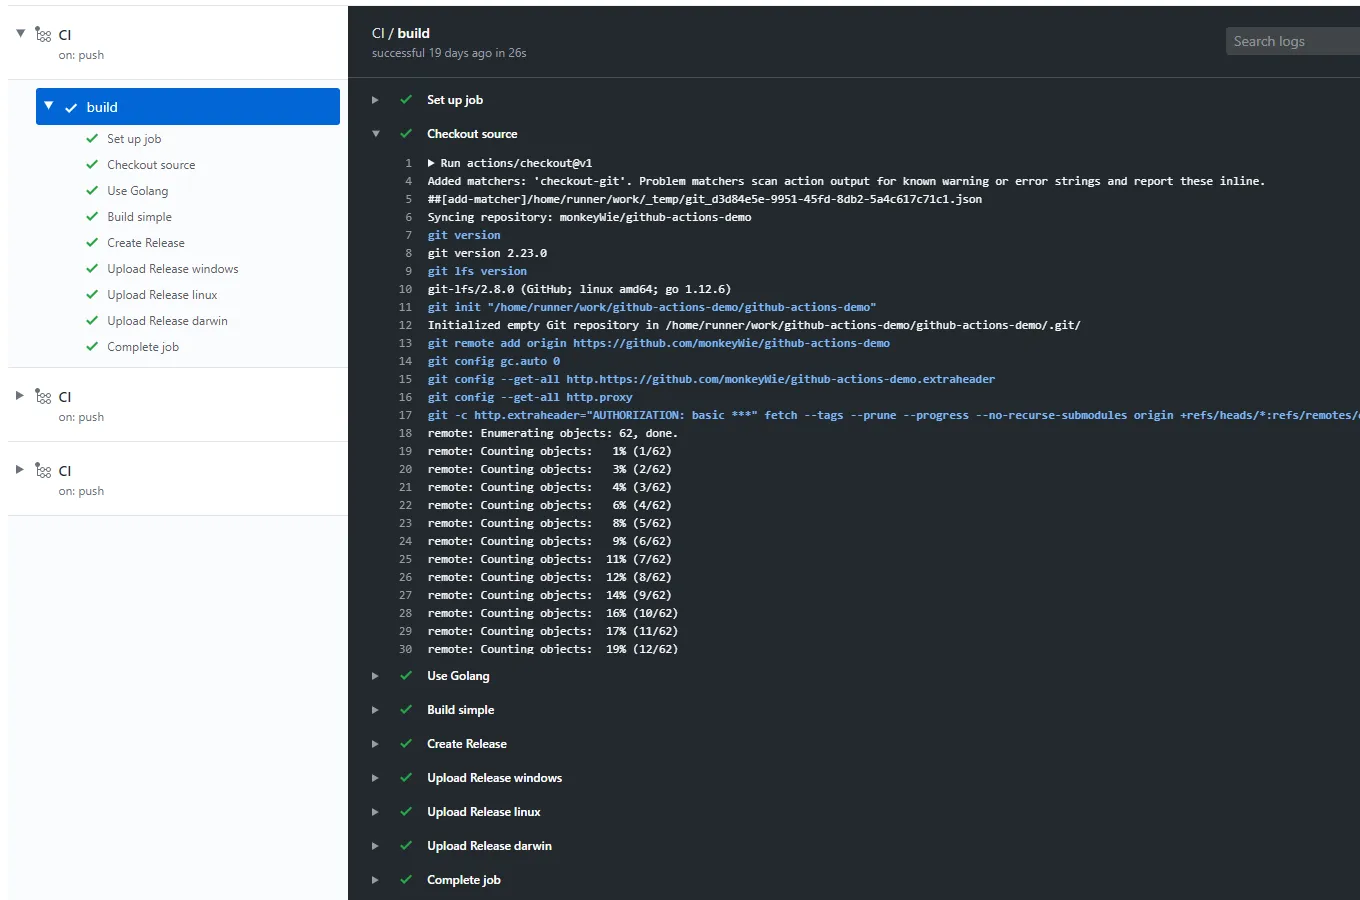Collapse the Checkout source log section
Image resolution: width=1360 pixels, height=900 pixels.
tap(376, 134)
